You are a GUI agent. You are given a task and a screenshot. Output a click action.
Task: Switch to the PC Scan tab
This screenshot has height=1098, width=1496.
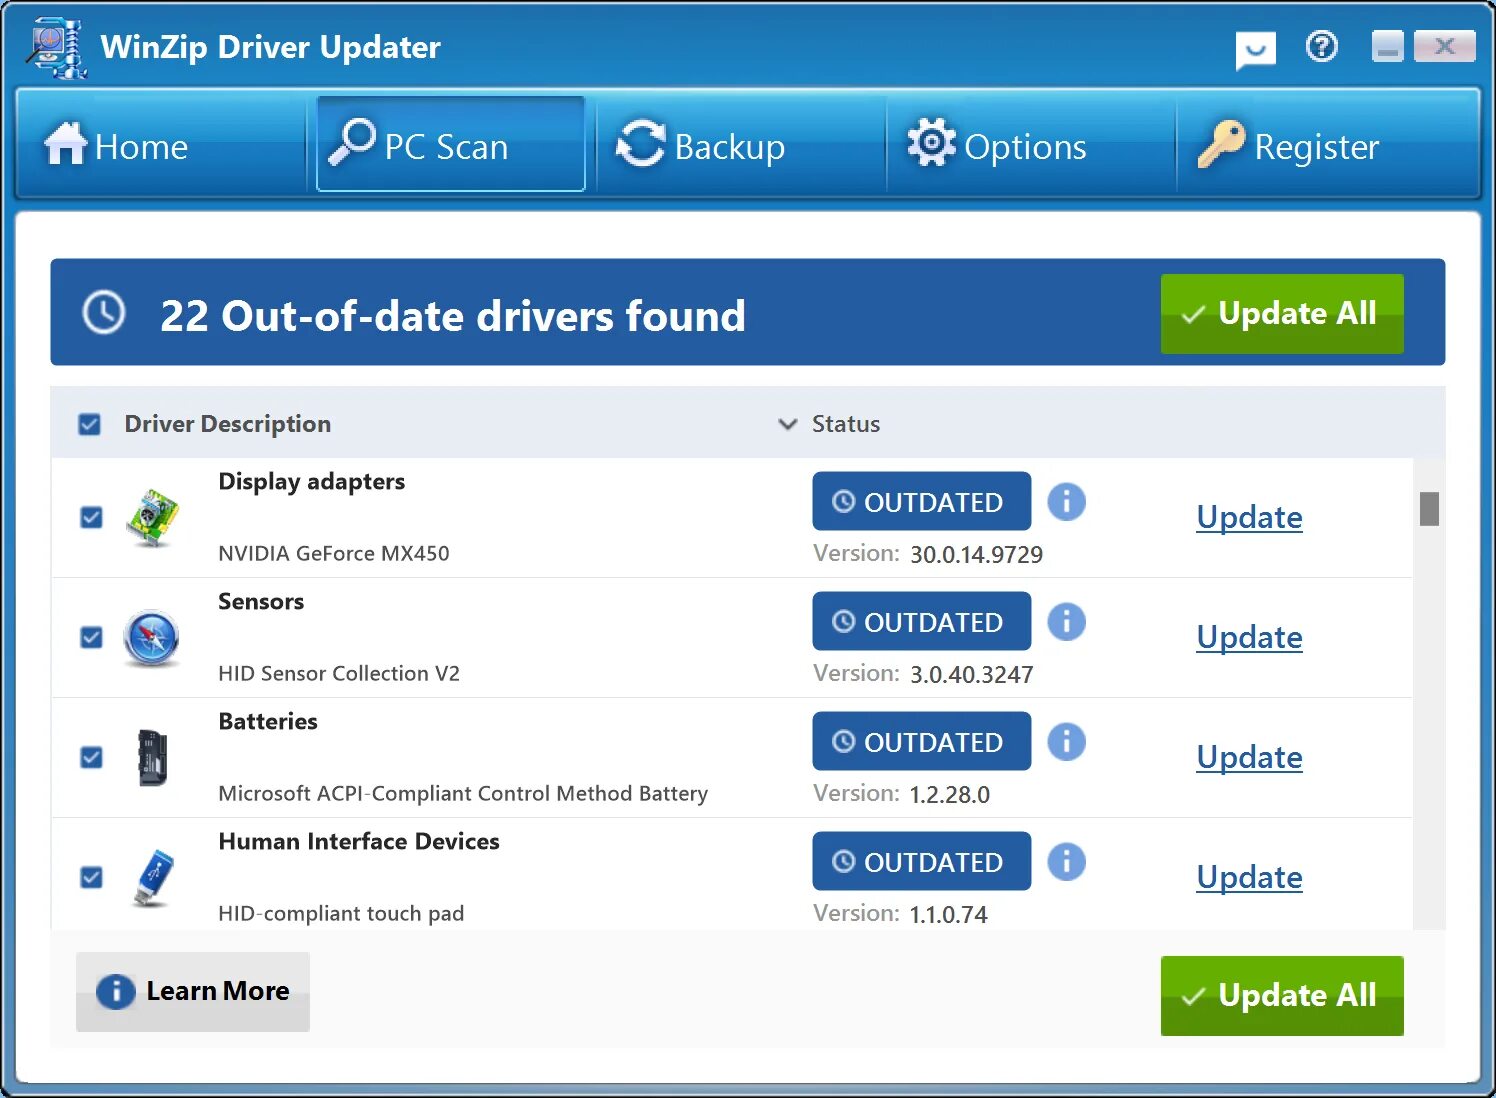point(451,144)
